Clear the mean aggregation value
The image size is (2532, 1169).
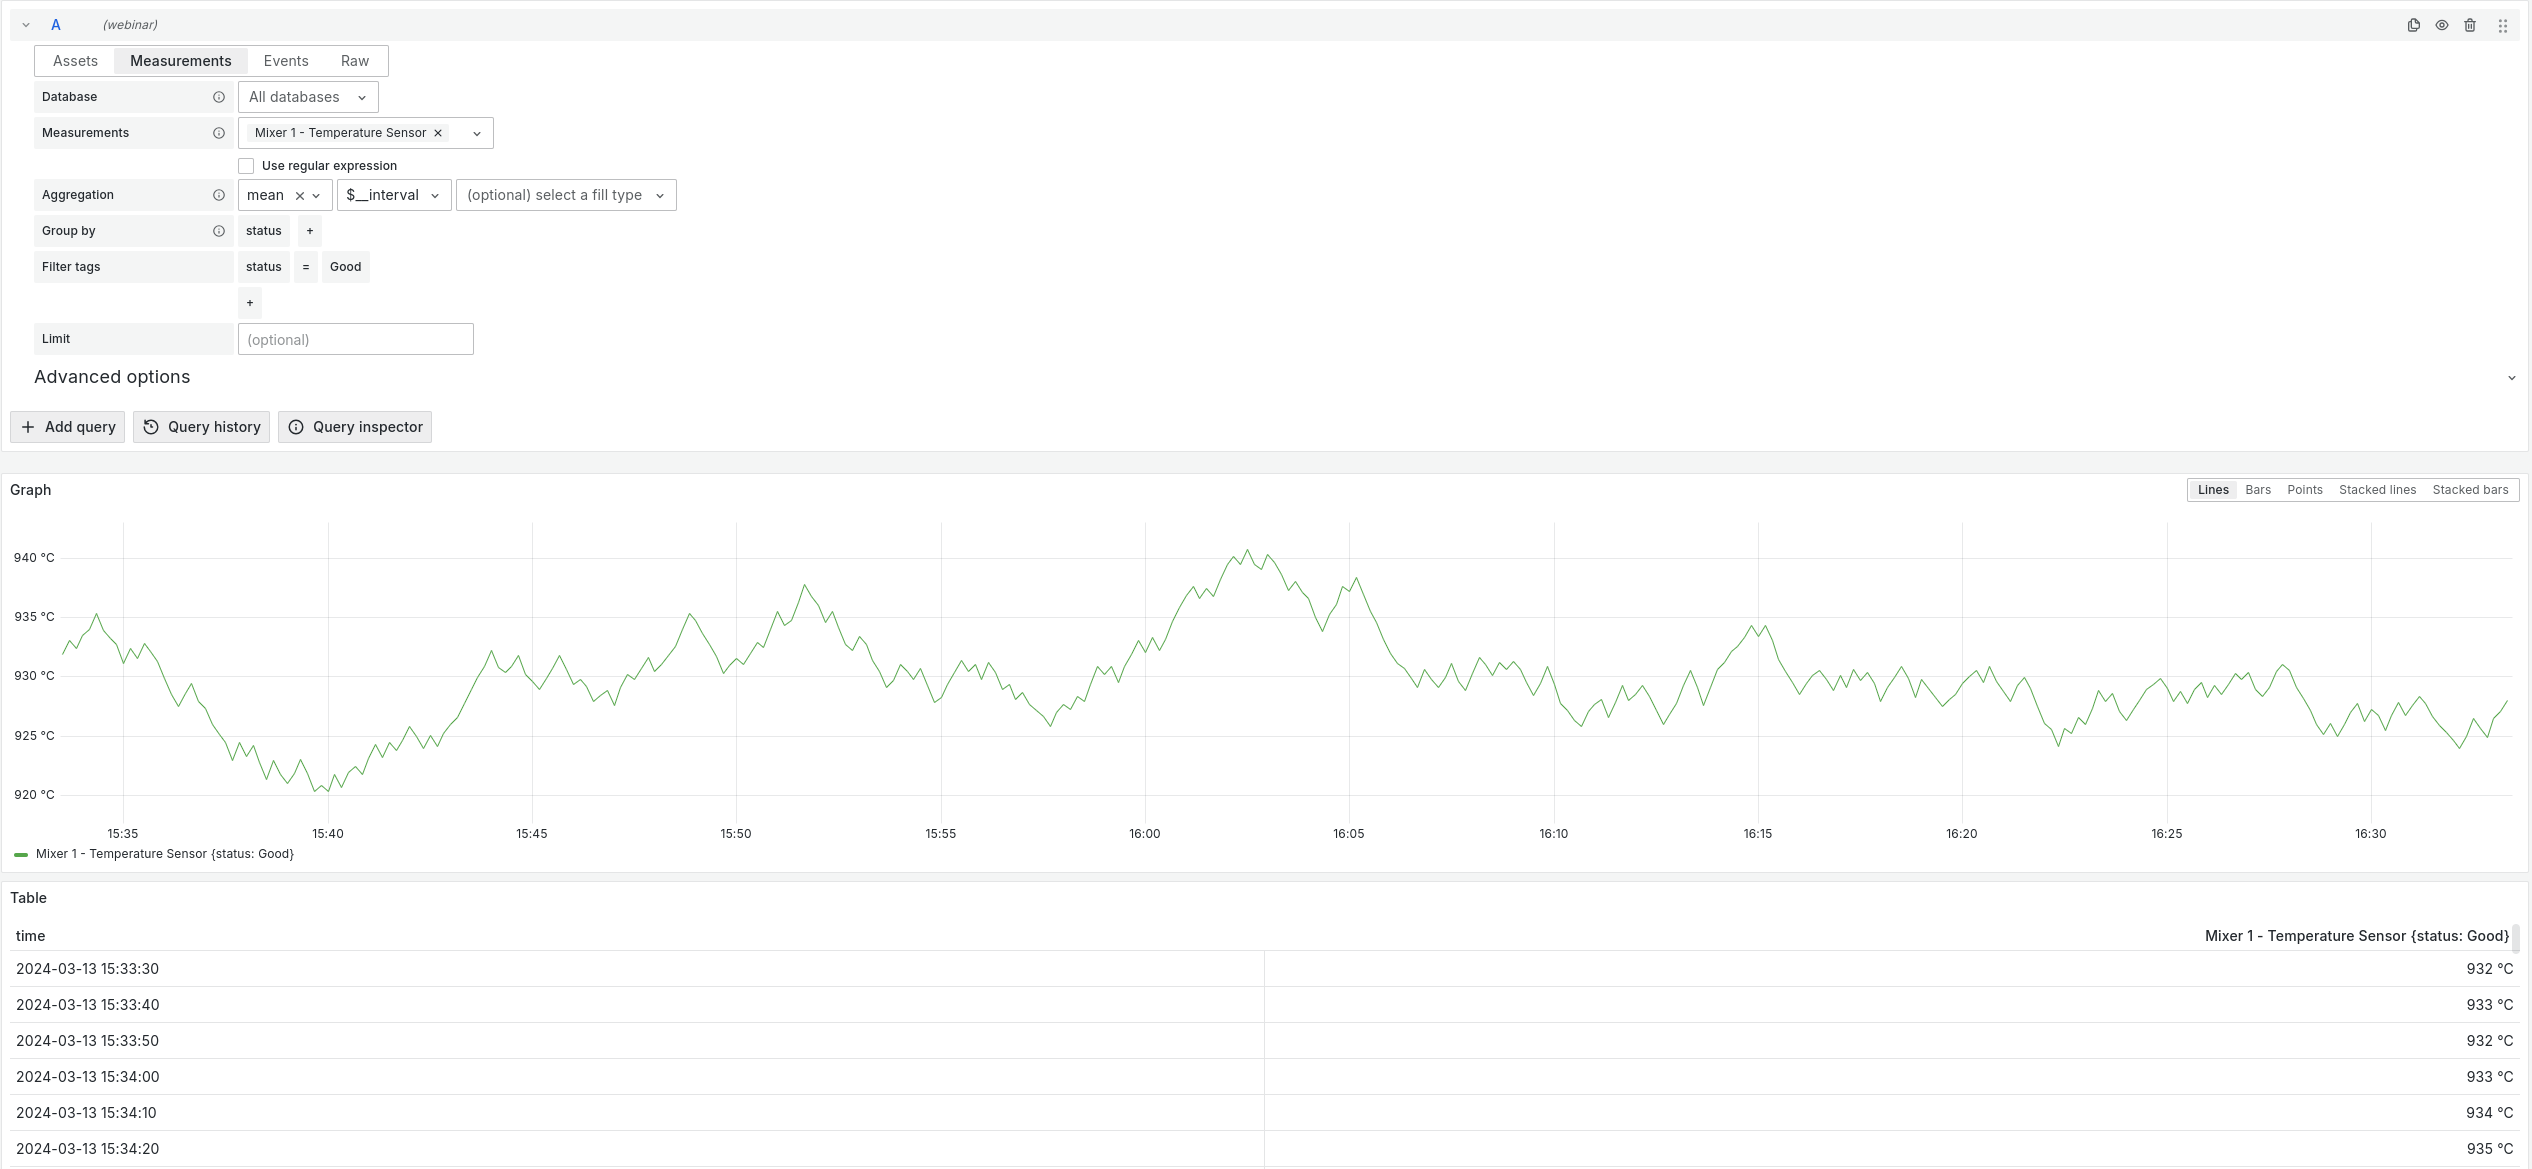pos(300,196)
